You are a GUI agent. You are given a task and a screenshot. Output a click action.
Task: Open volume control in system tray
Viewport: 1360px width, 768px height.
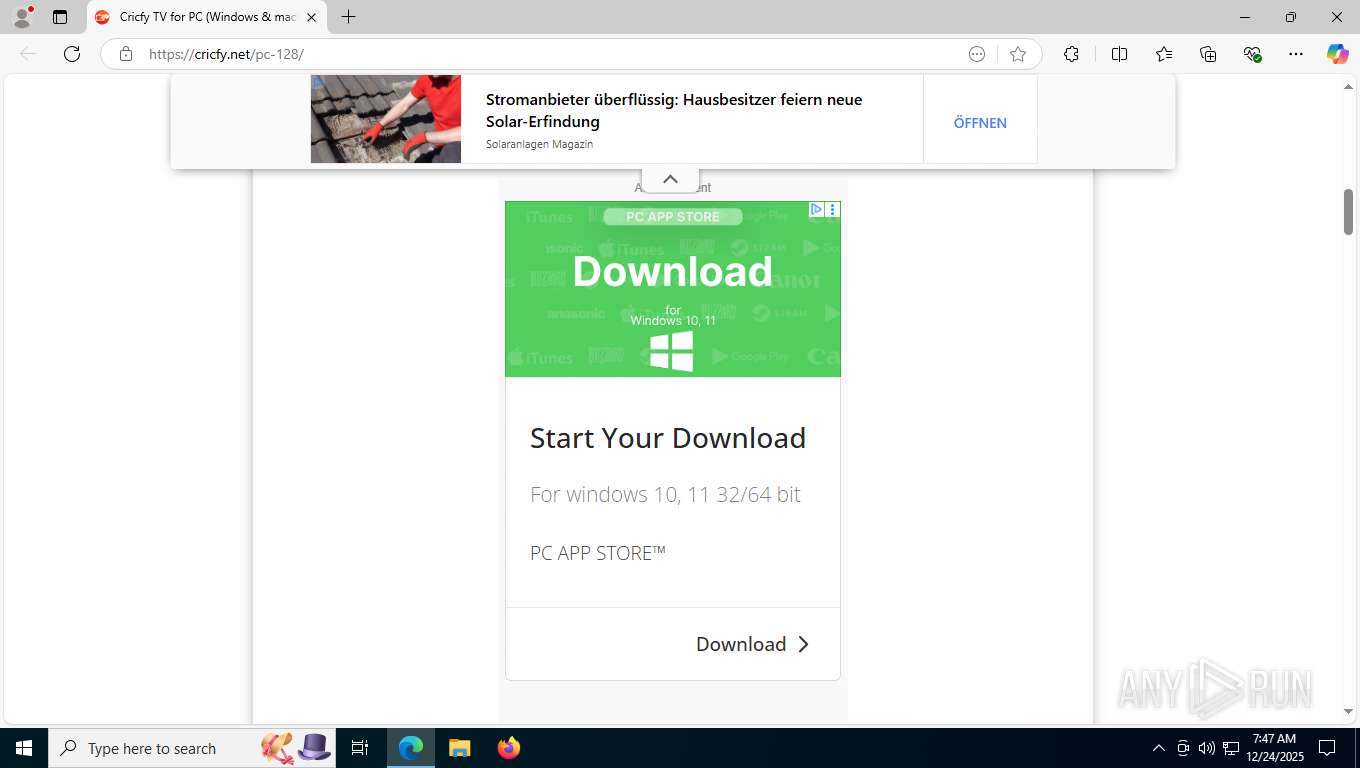coord(1207,748)
